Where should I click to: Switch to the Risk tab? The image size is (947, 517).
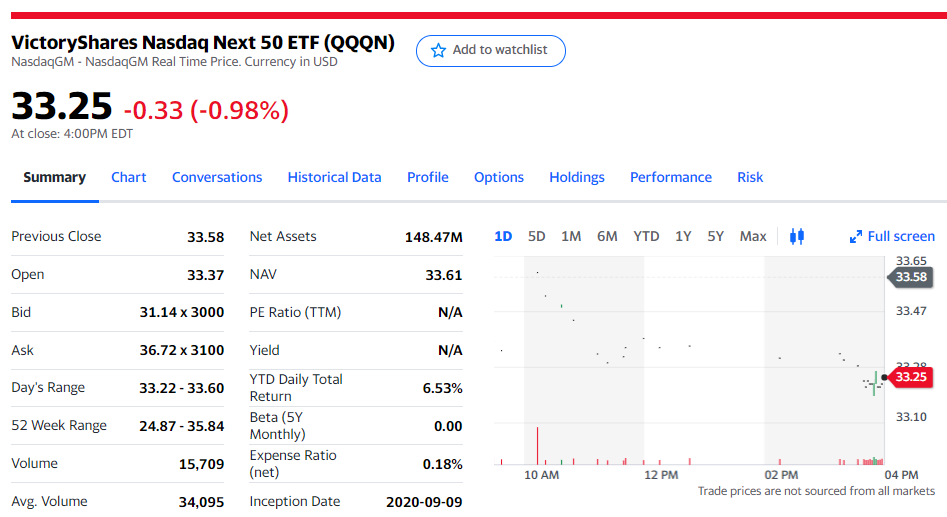[x=750, y=177]
